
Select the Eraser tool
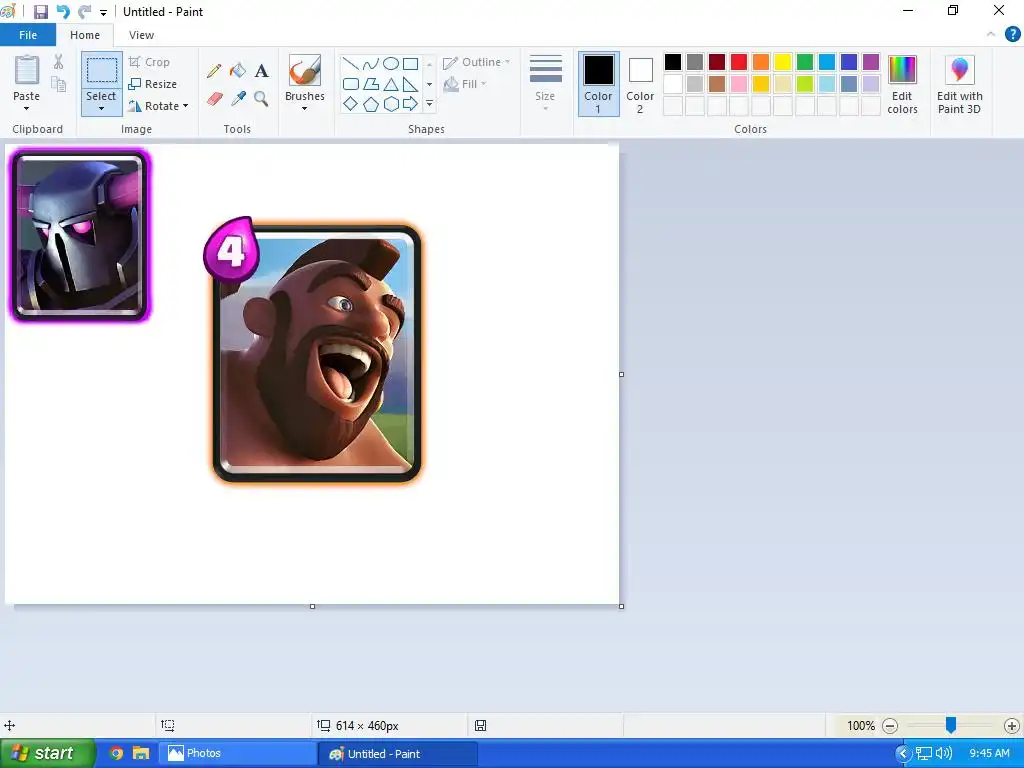(x=215, y=99)
